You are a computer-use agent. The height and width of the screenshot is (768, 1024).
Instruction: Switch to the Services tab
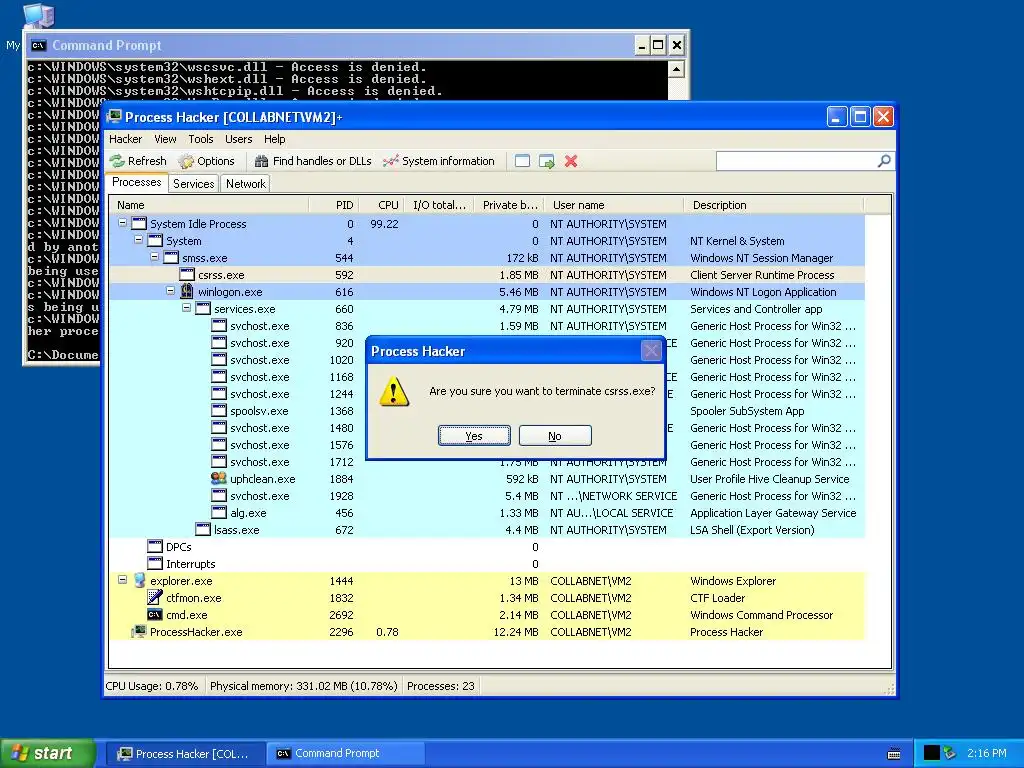193,184
